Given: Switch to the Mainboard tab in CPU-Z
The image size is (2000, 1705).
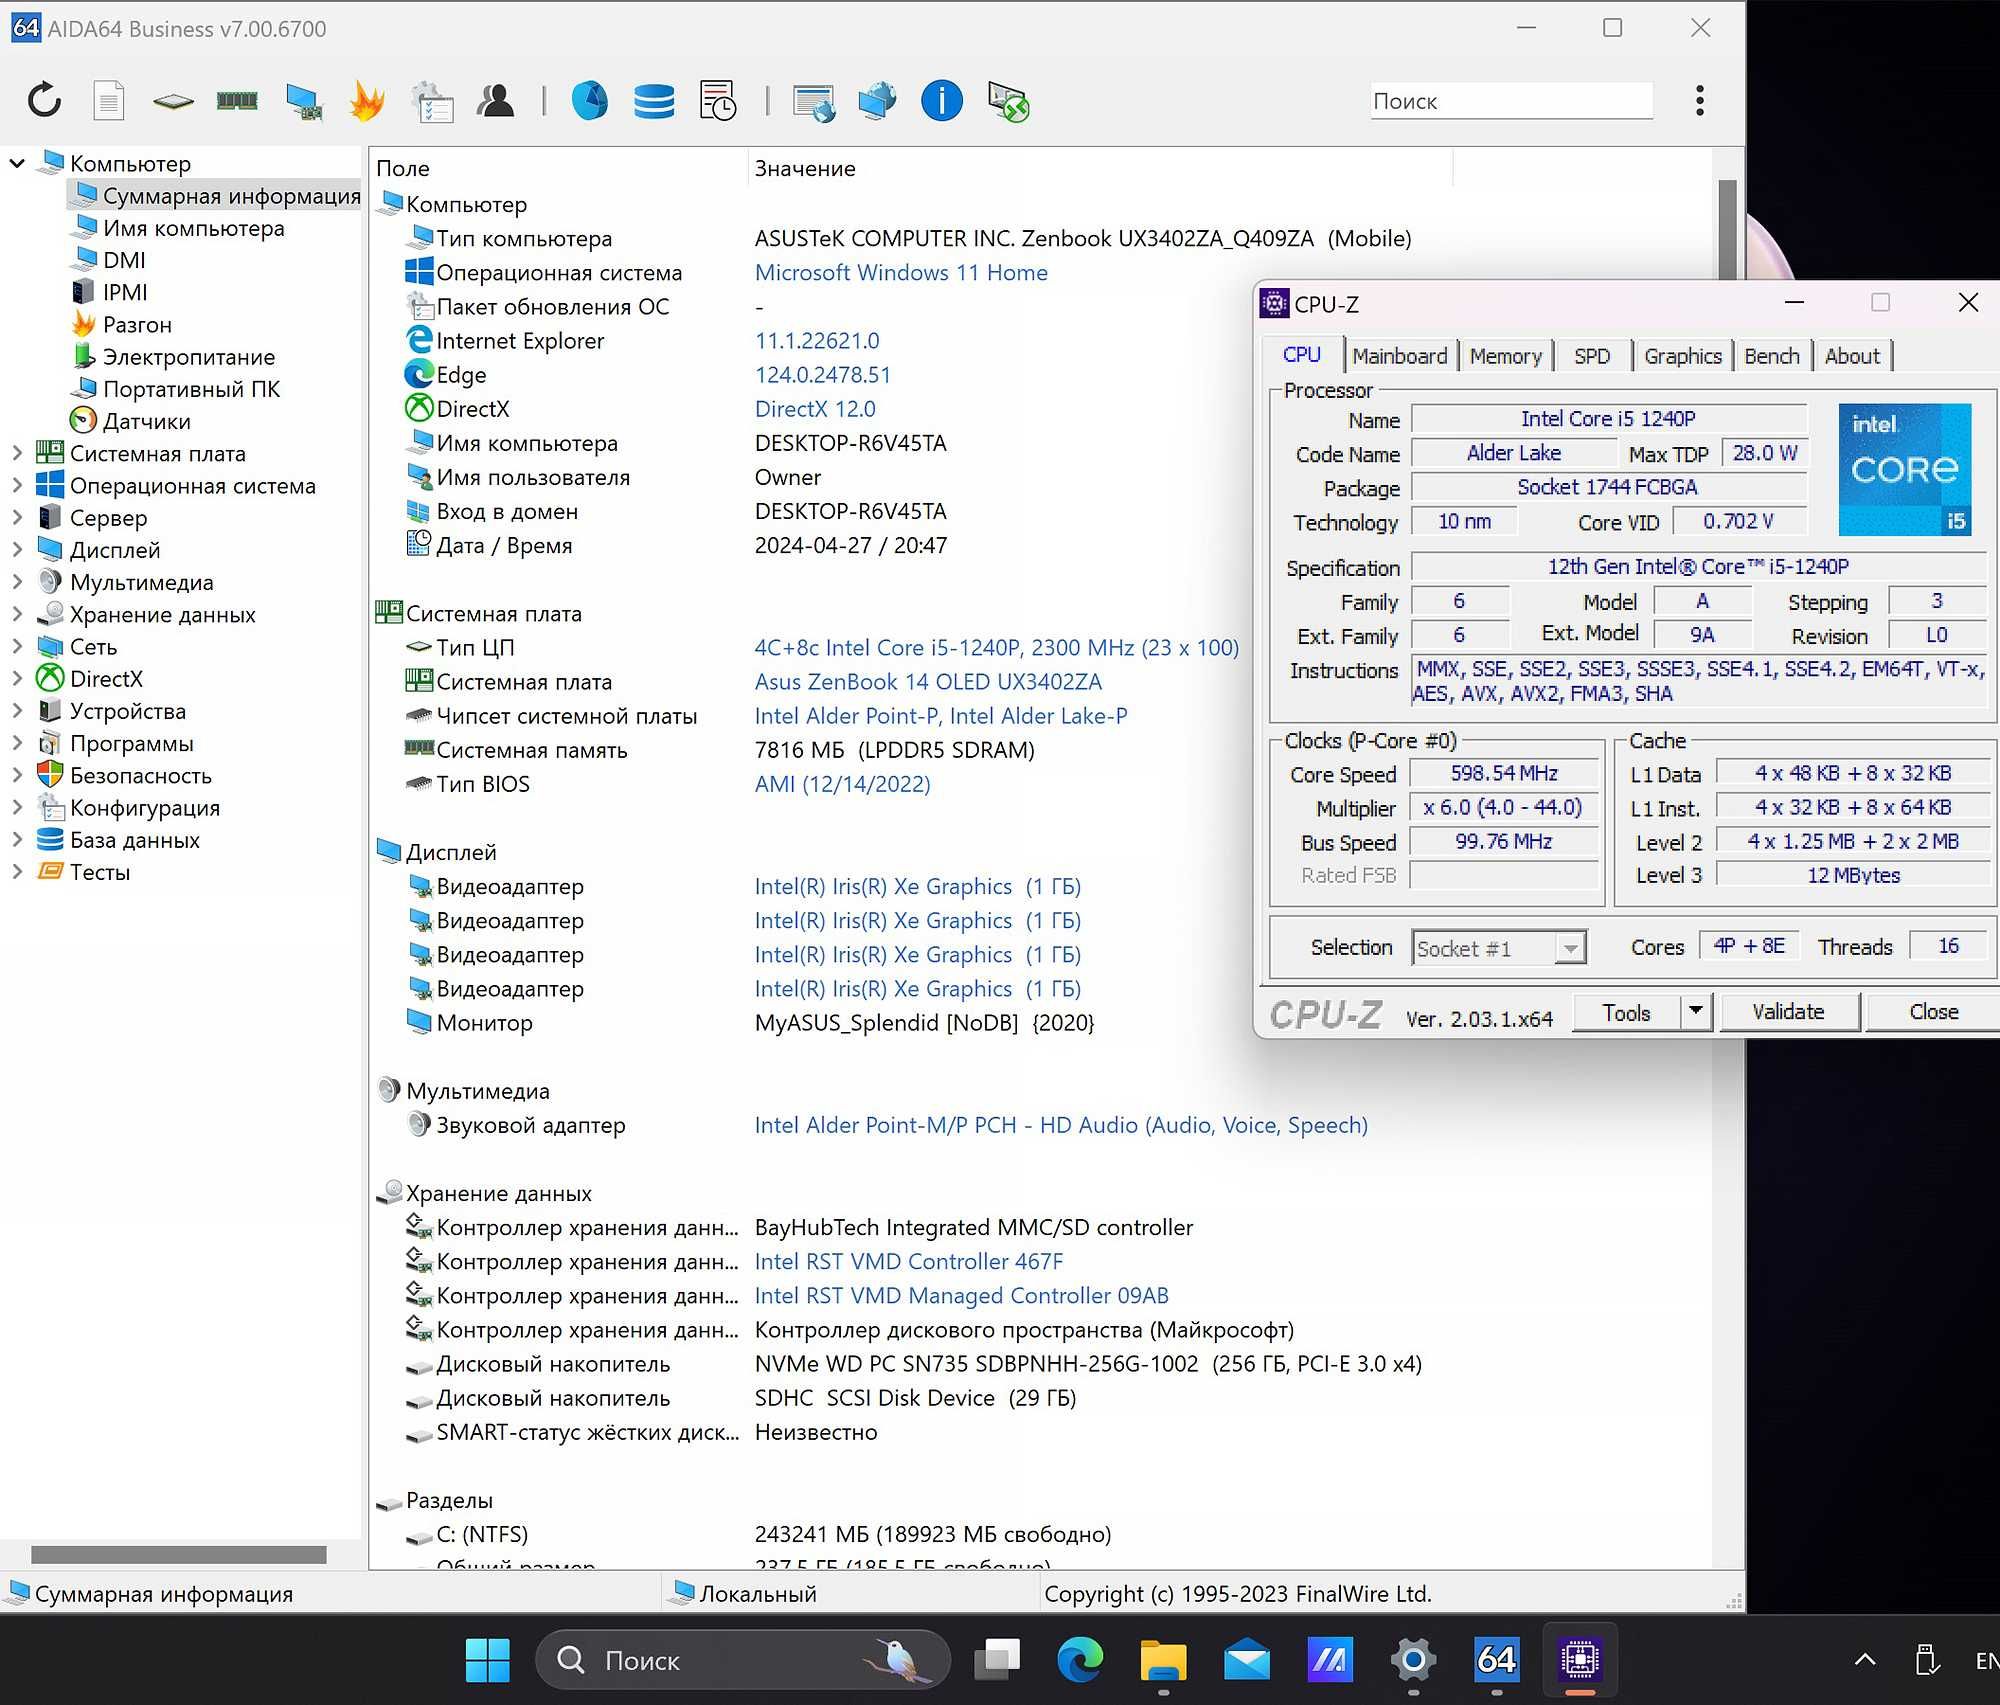Looking at the screenshot, I should [x=1399, y=356].
